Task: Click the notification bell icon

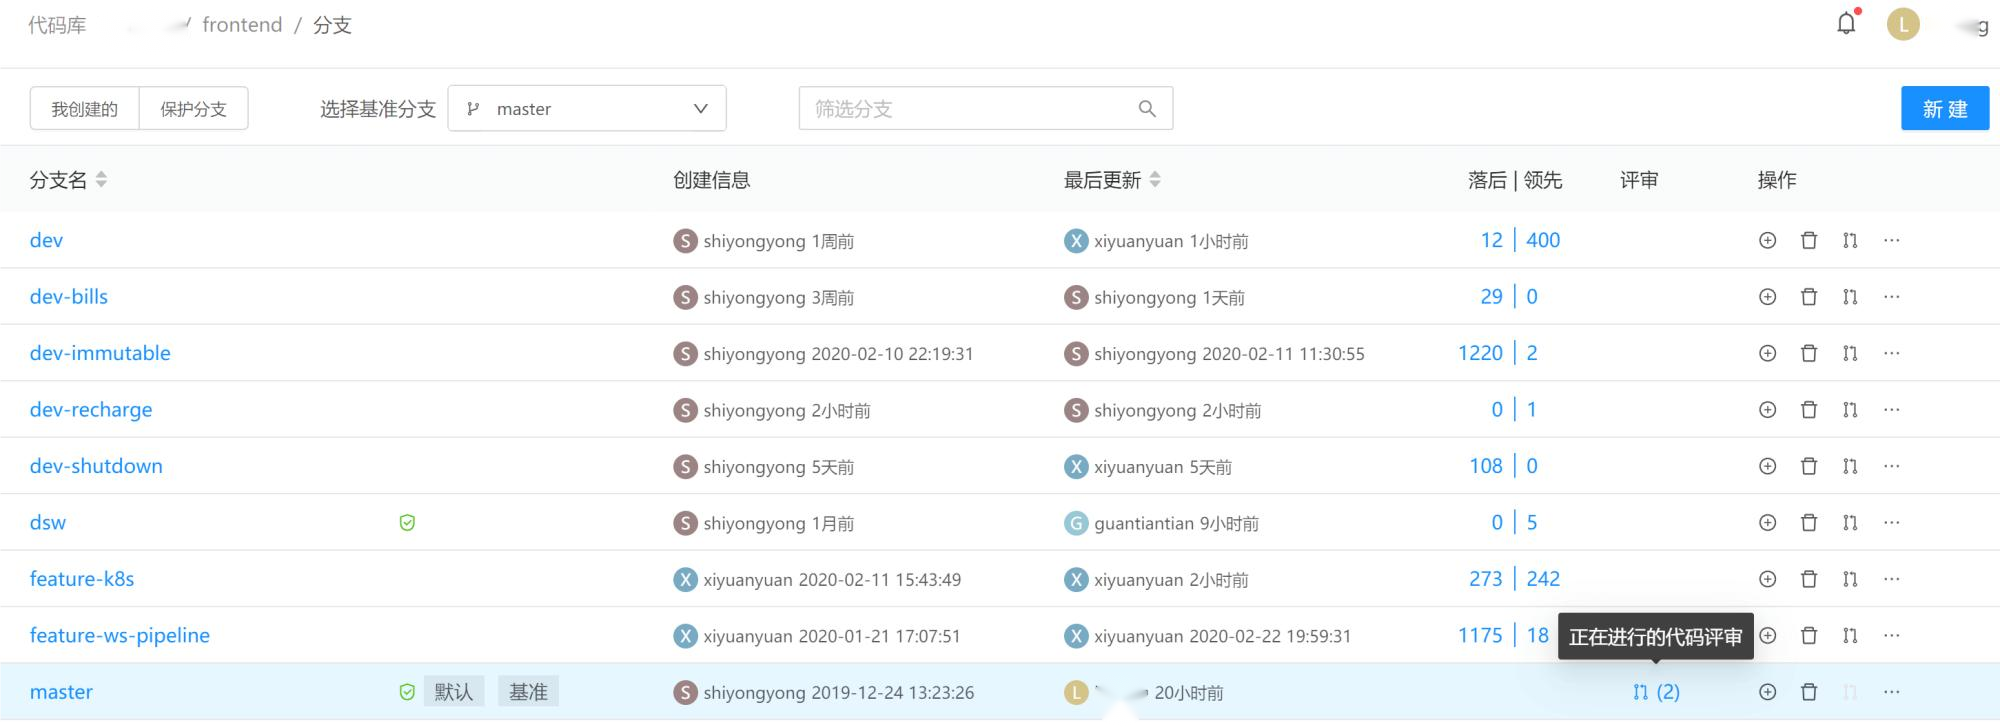Action: [x=1846, y=23]
